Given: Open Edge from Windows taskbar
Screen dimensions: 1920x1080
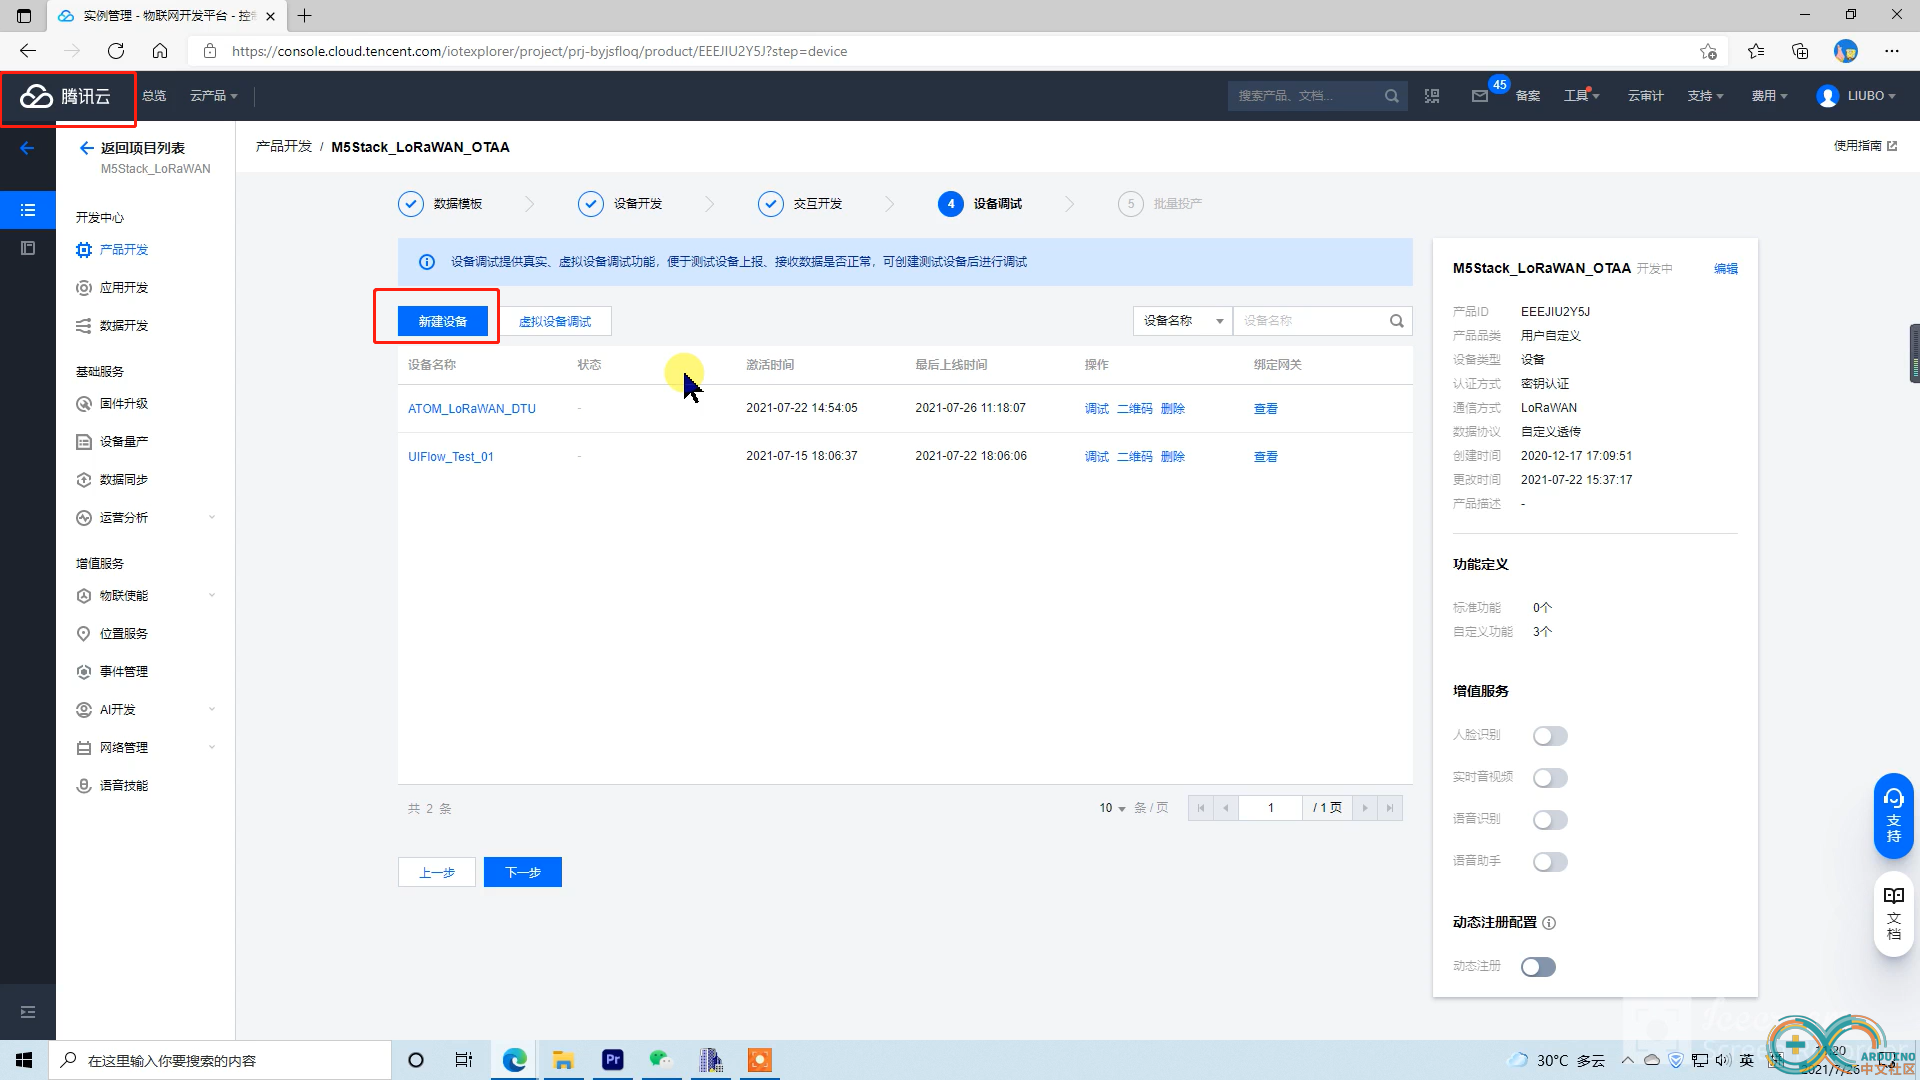Looking at the screenshot, I should coord(514,1060).
